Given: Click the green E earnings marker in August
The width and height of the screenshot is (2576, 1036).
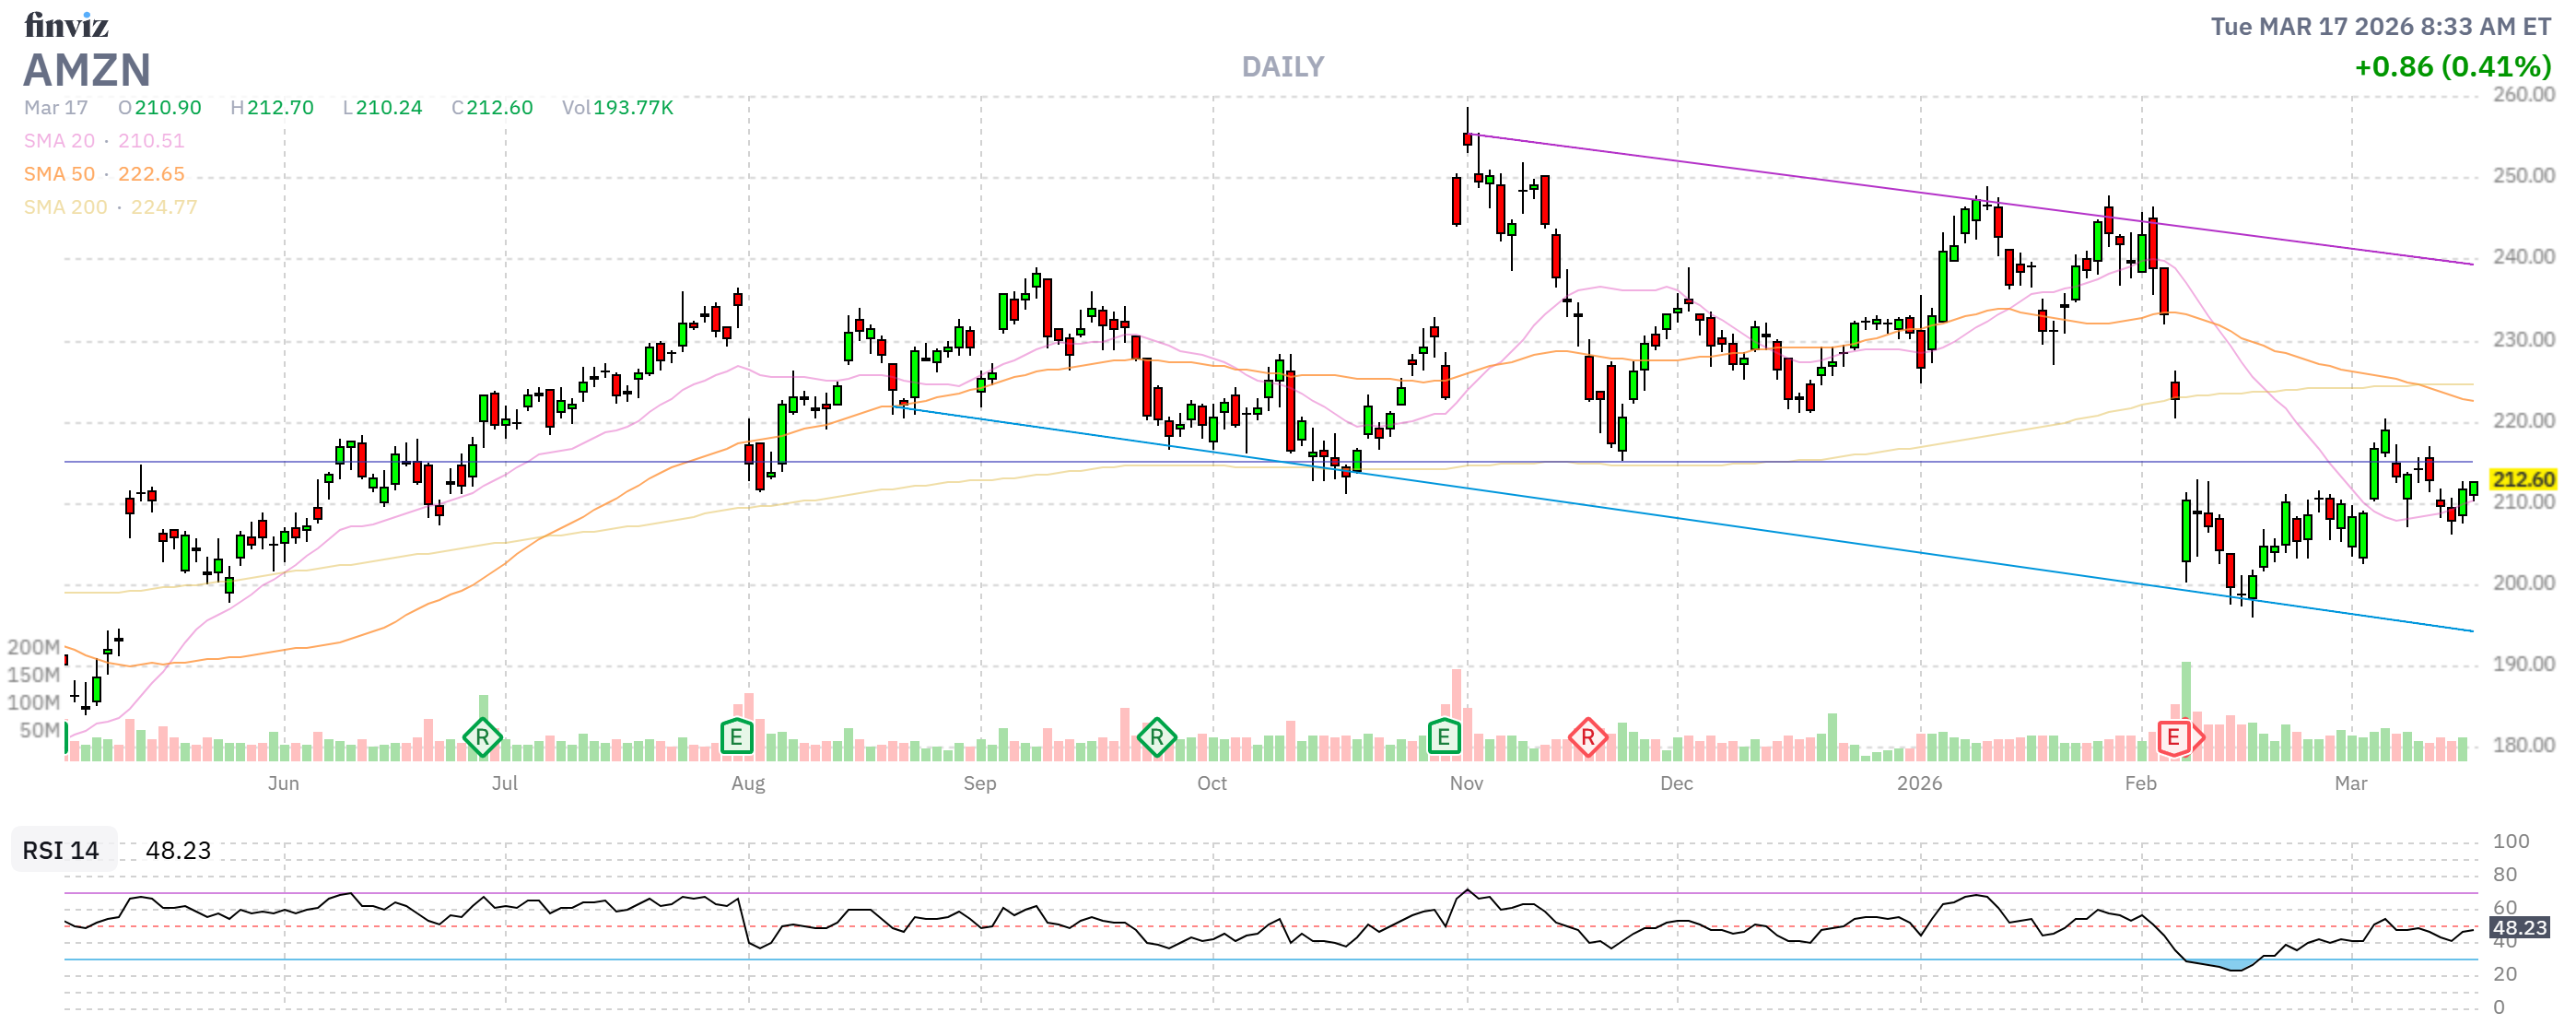Looking at the screenshot, I should pyautogui.click(x=736, y=738).
